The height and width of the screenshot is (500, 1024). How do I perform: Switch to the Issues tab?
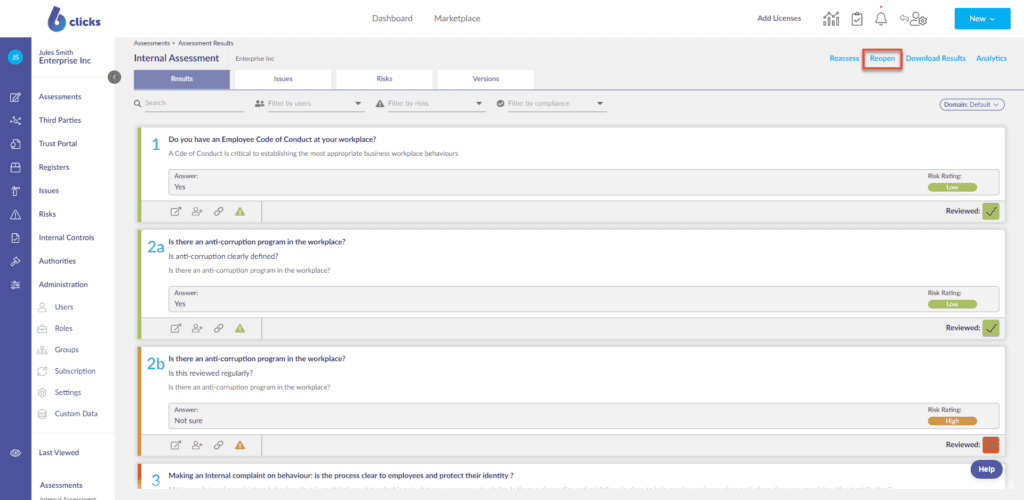[x=283, y=78]
